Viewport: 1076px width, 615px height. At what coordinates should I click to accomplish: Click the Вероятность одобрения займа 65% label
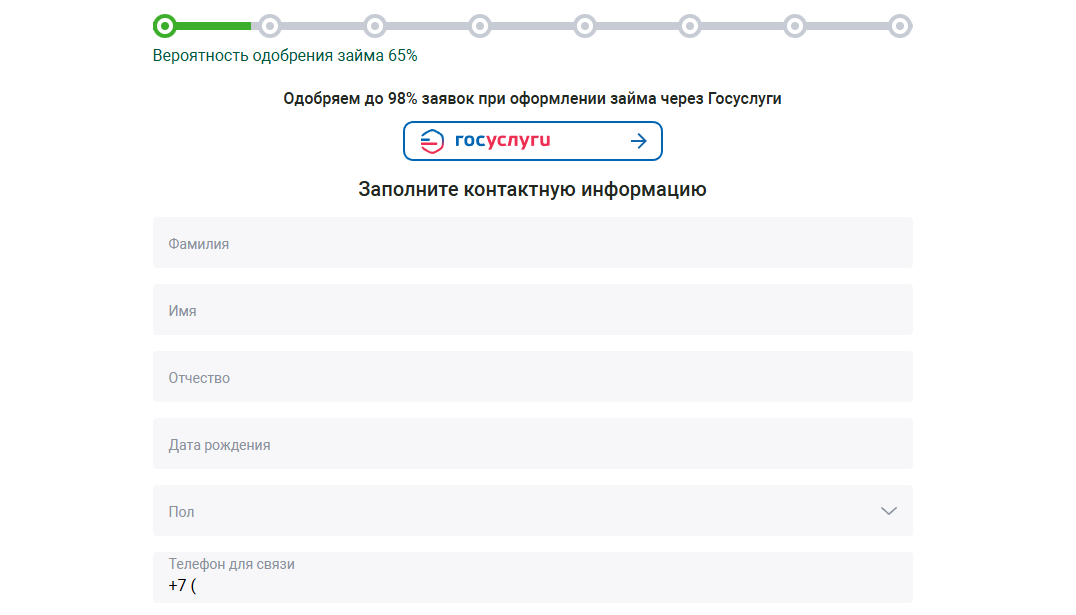coord(285,56)
